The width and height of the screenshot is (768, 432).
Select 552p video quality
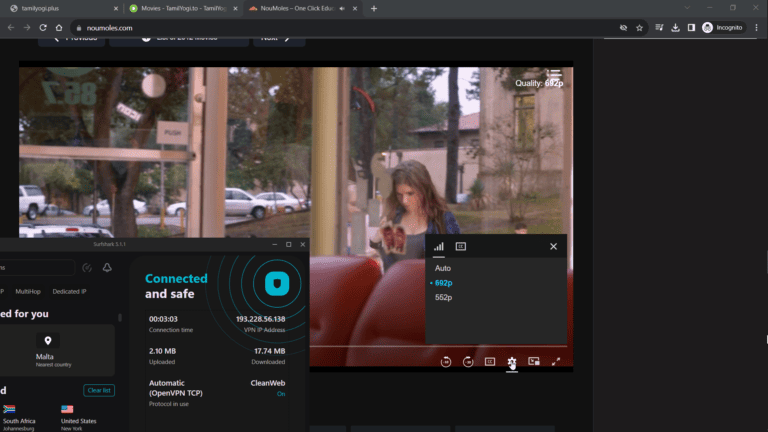coord(444,298)
